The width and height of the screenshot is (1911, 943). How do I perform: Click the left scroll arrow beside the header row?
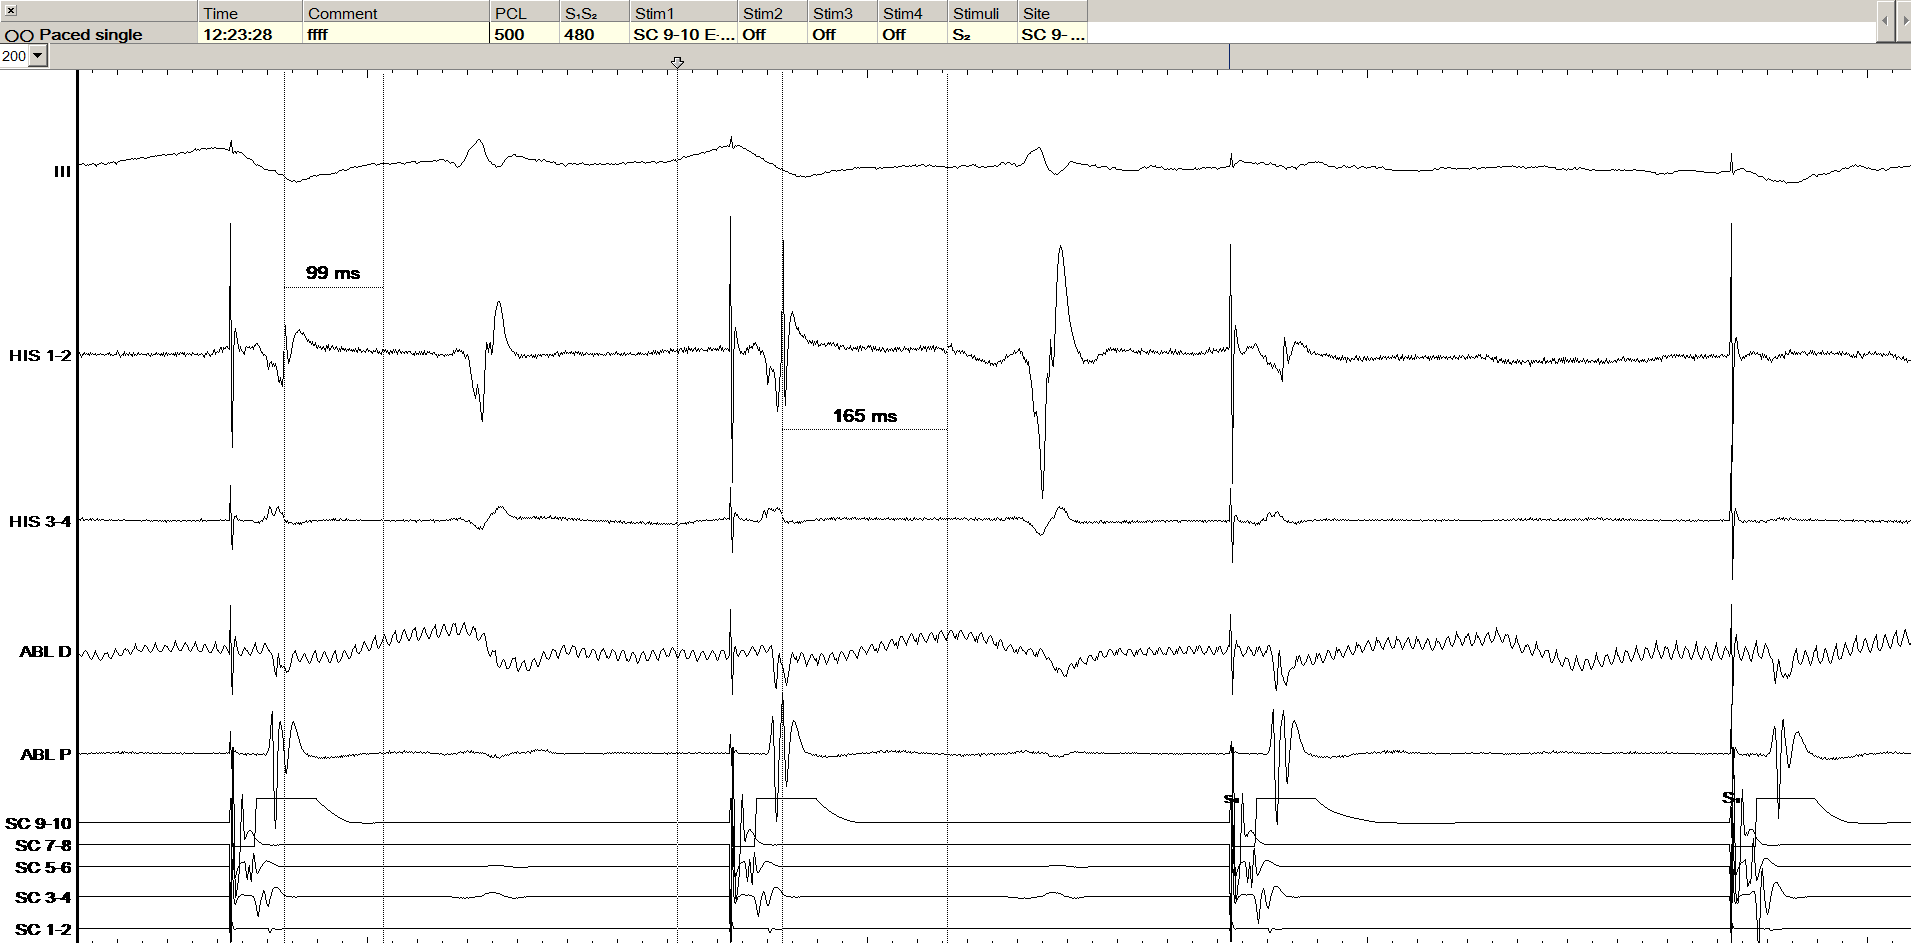pos(1884,20)
